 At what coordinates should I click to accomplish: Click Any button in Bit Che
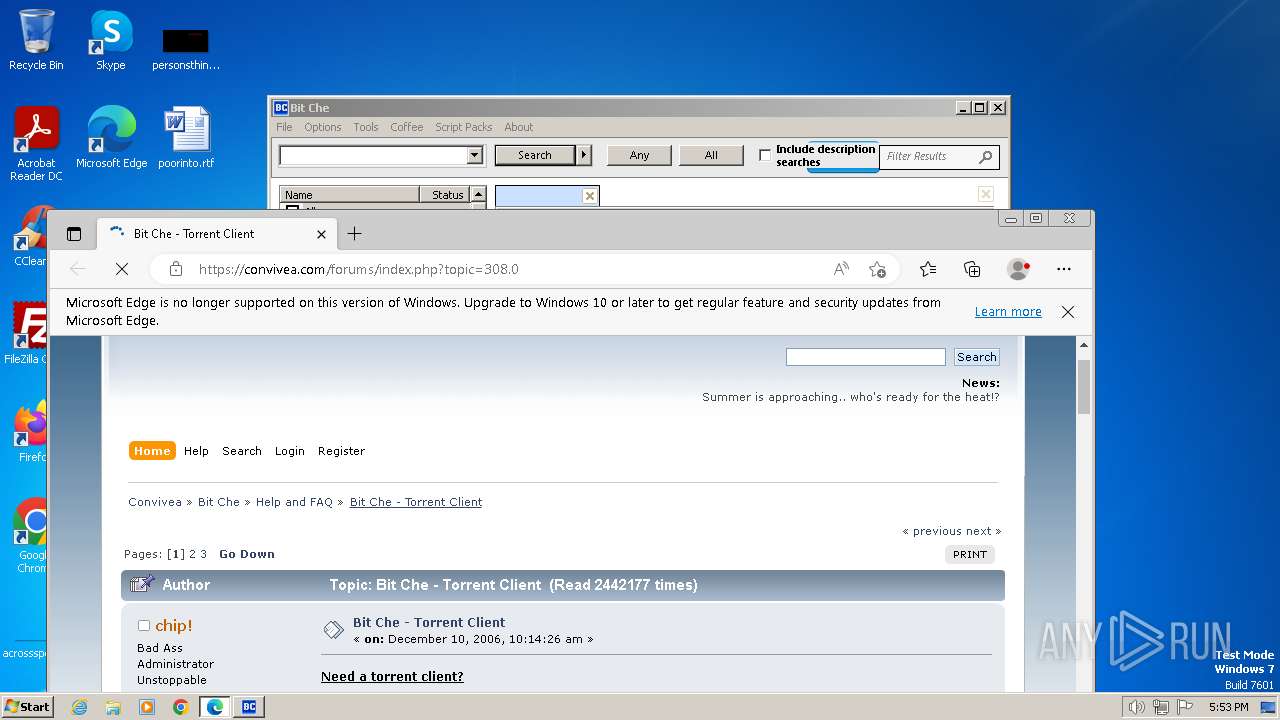[639, 155]
